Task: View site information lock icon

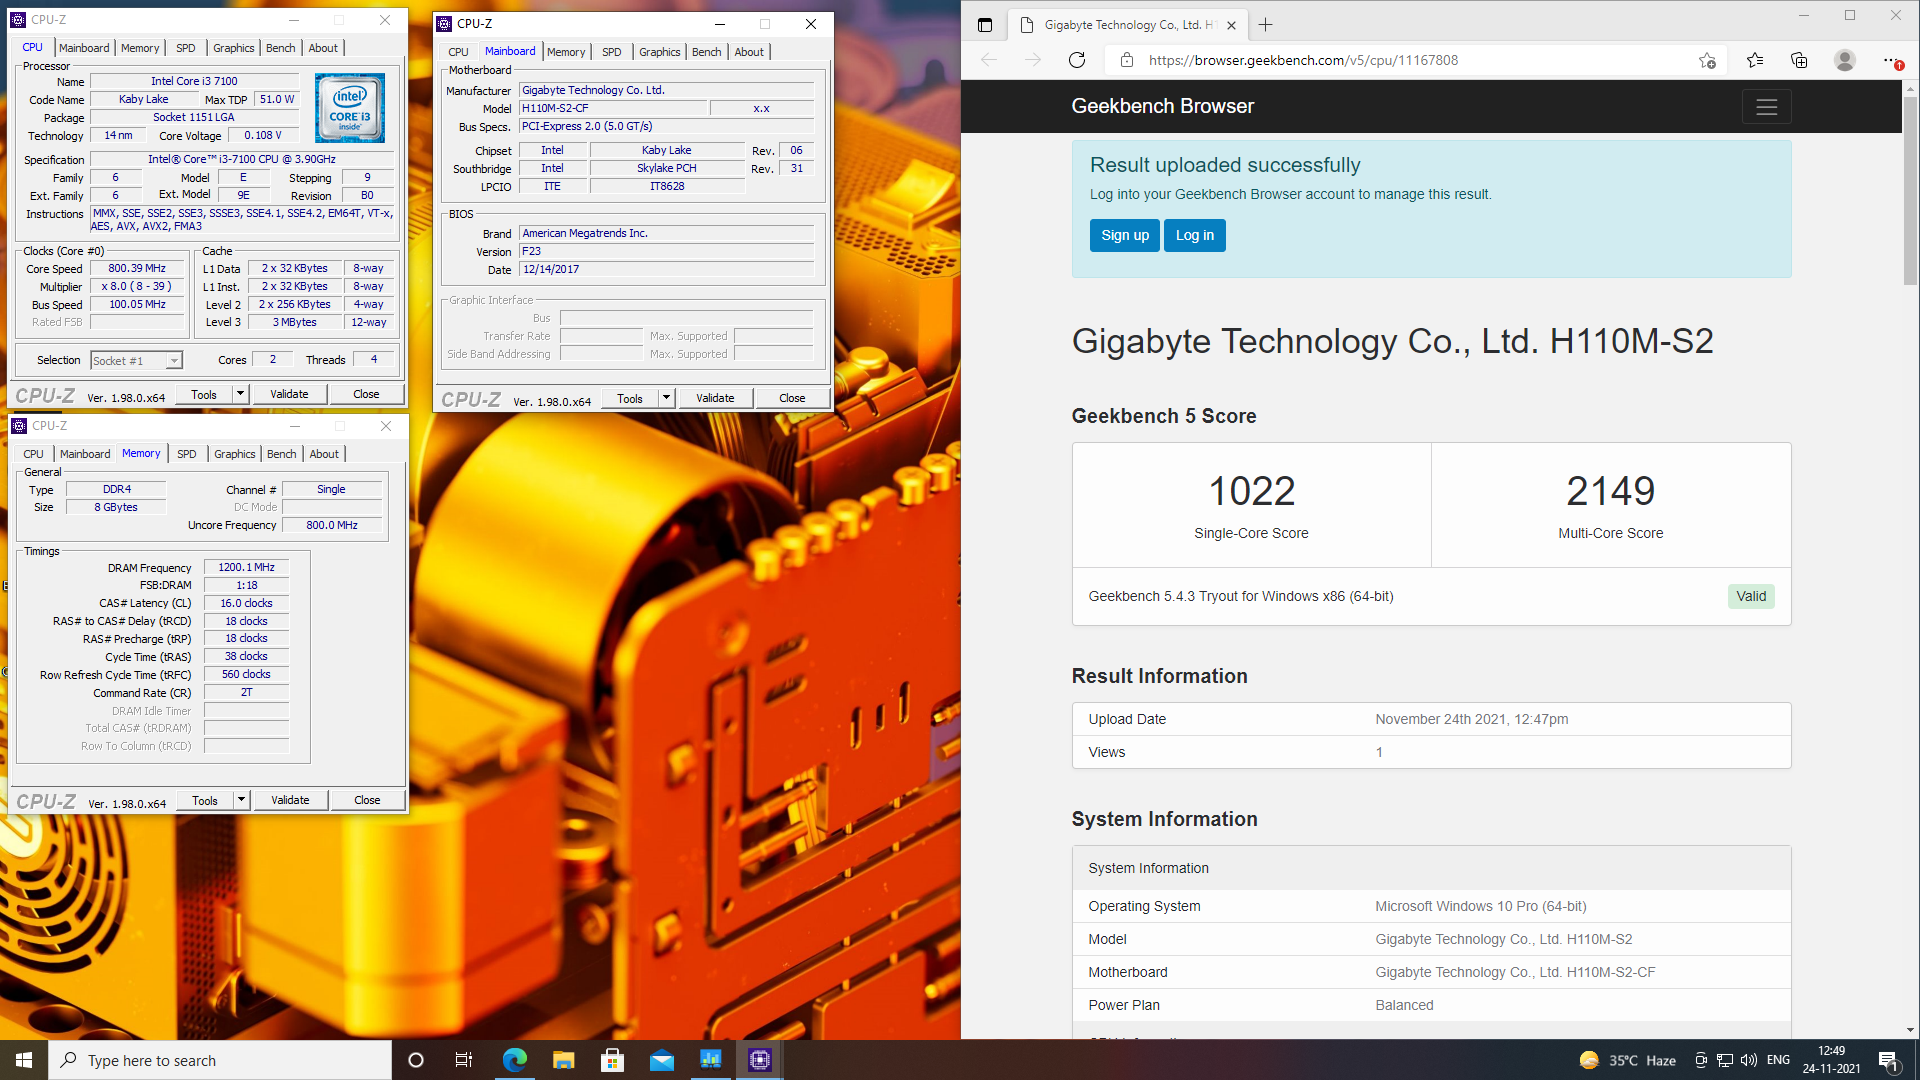Action: pos(1127,60)
